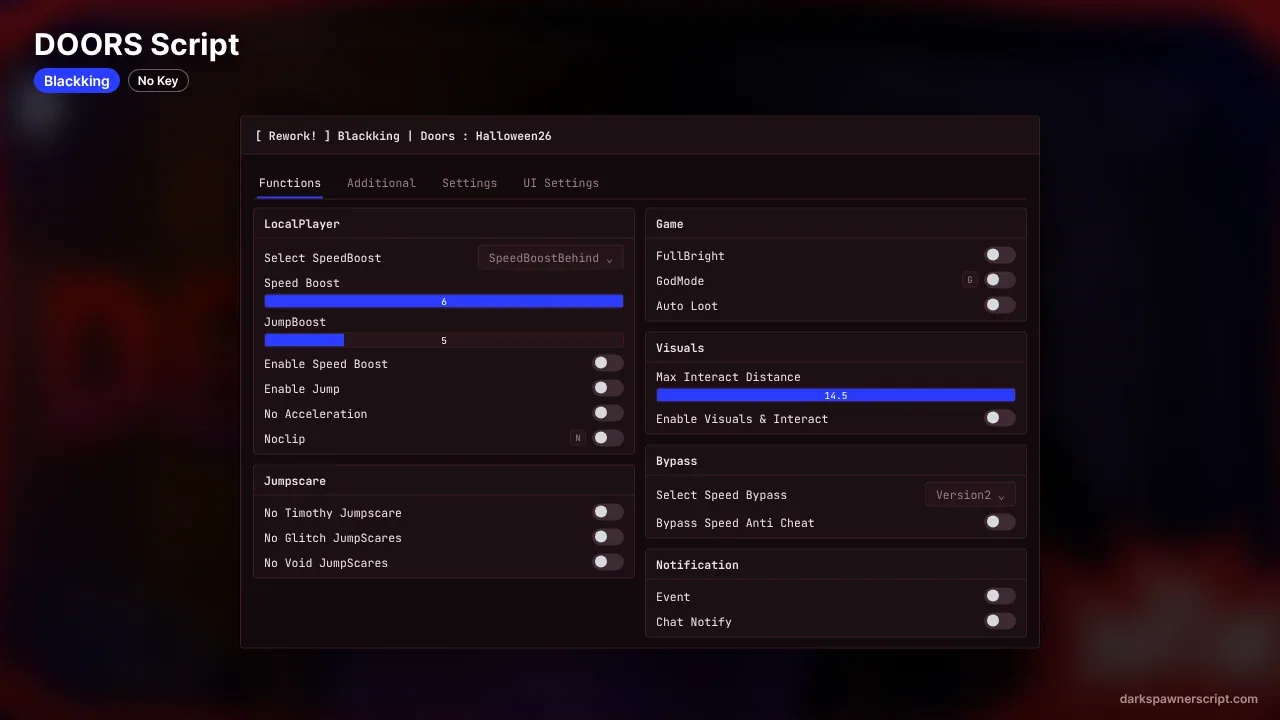The height and width of the screenshot is (720, 1280).
Task: Click the LocalPlayer section header
Action: [302, 224]
